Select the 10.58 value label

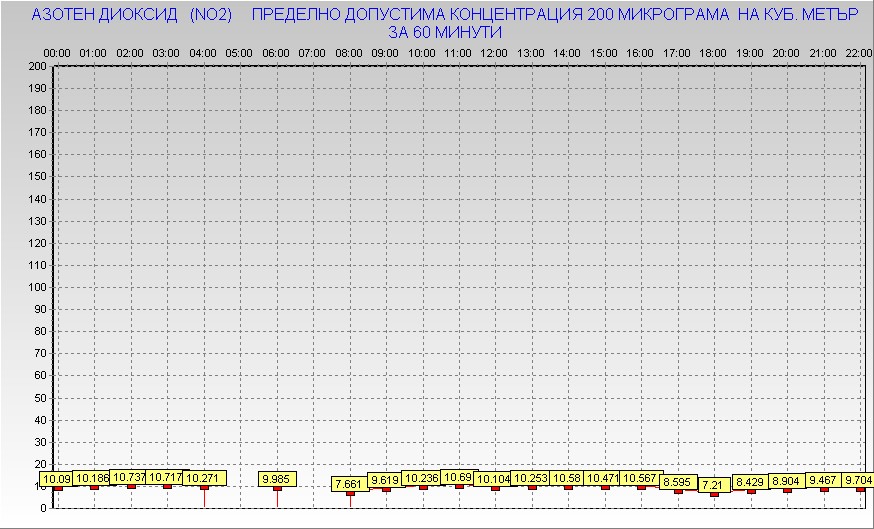click(568, 478)
